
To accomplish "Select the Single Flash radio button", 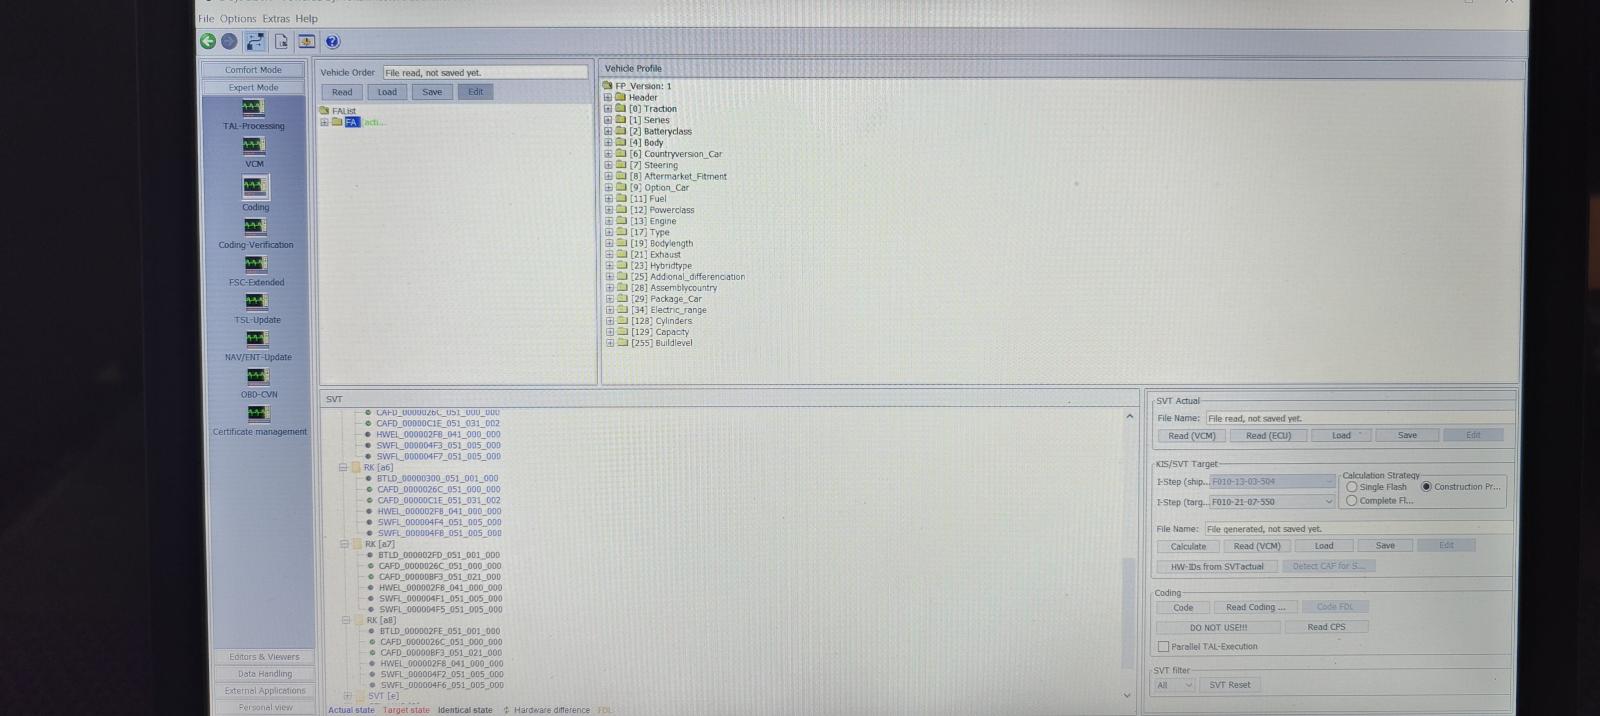I will [1352, 487].
